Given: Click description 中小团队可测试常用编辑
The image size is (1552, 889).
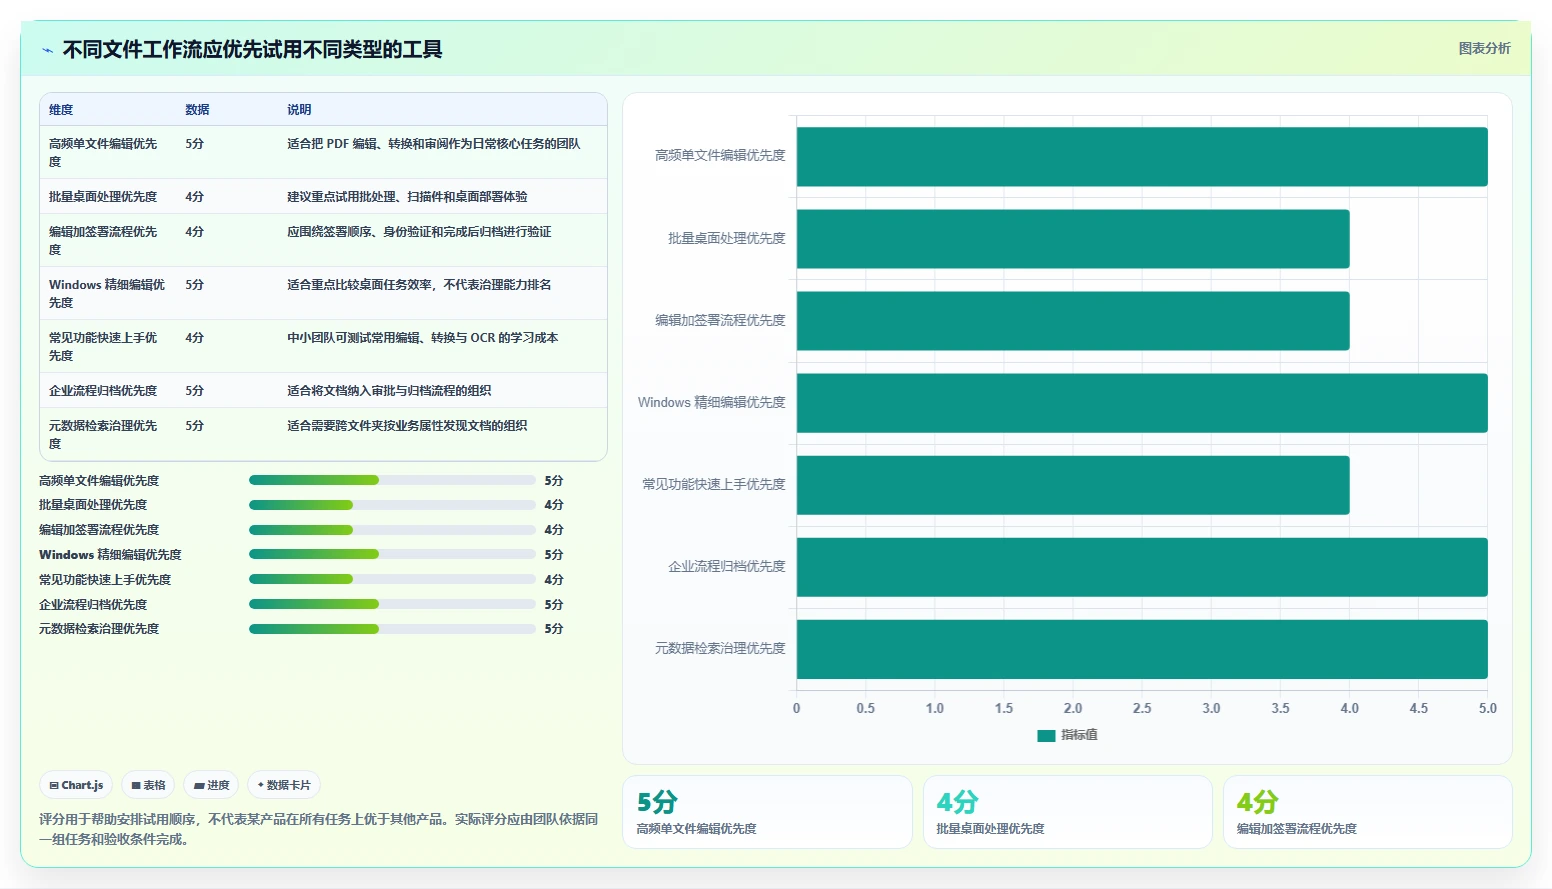Looking at the screenshot, I should pos(423,338).
